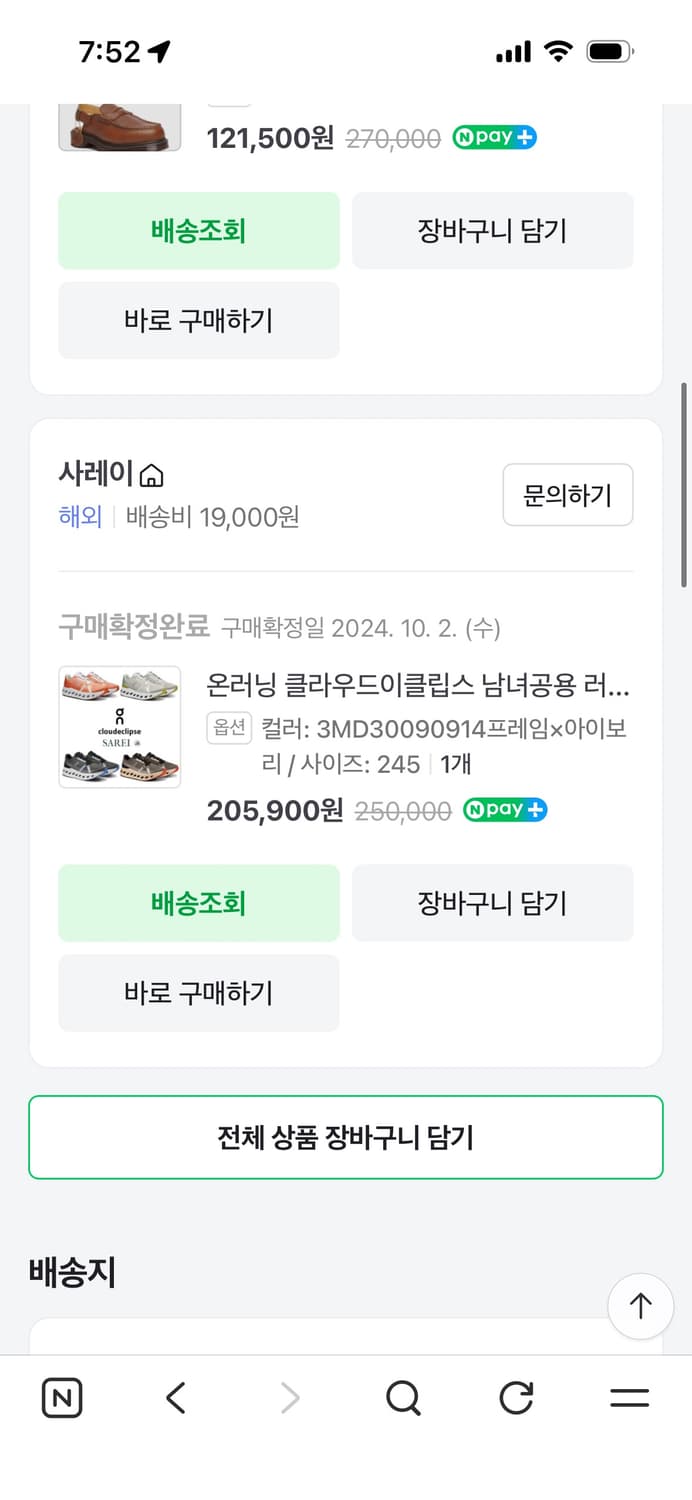Open 문의하기 for the 사레이 store

click(568, 494)
